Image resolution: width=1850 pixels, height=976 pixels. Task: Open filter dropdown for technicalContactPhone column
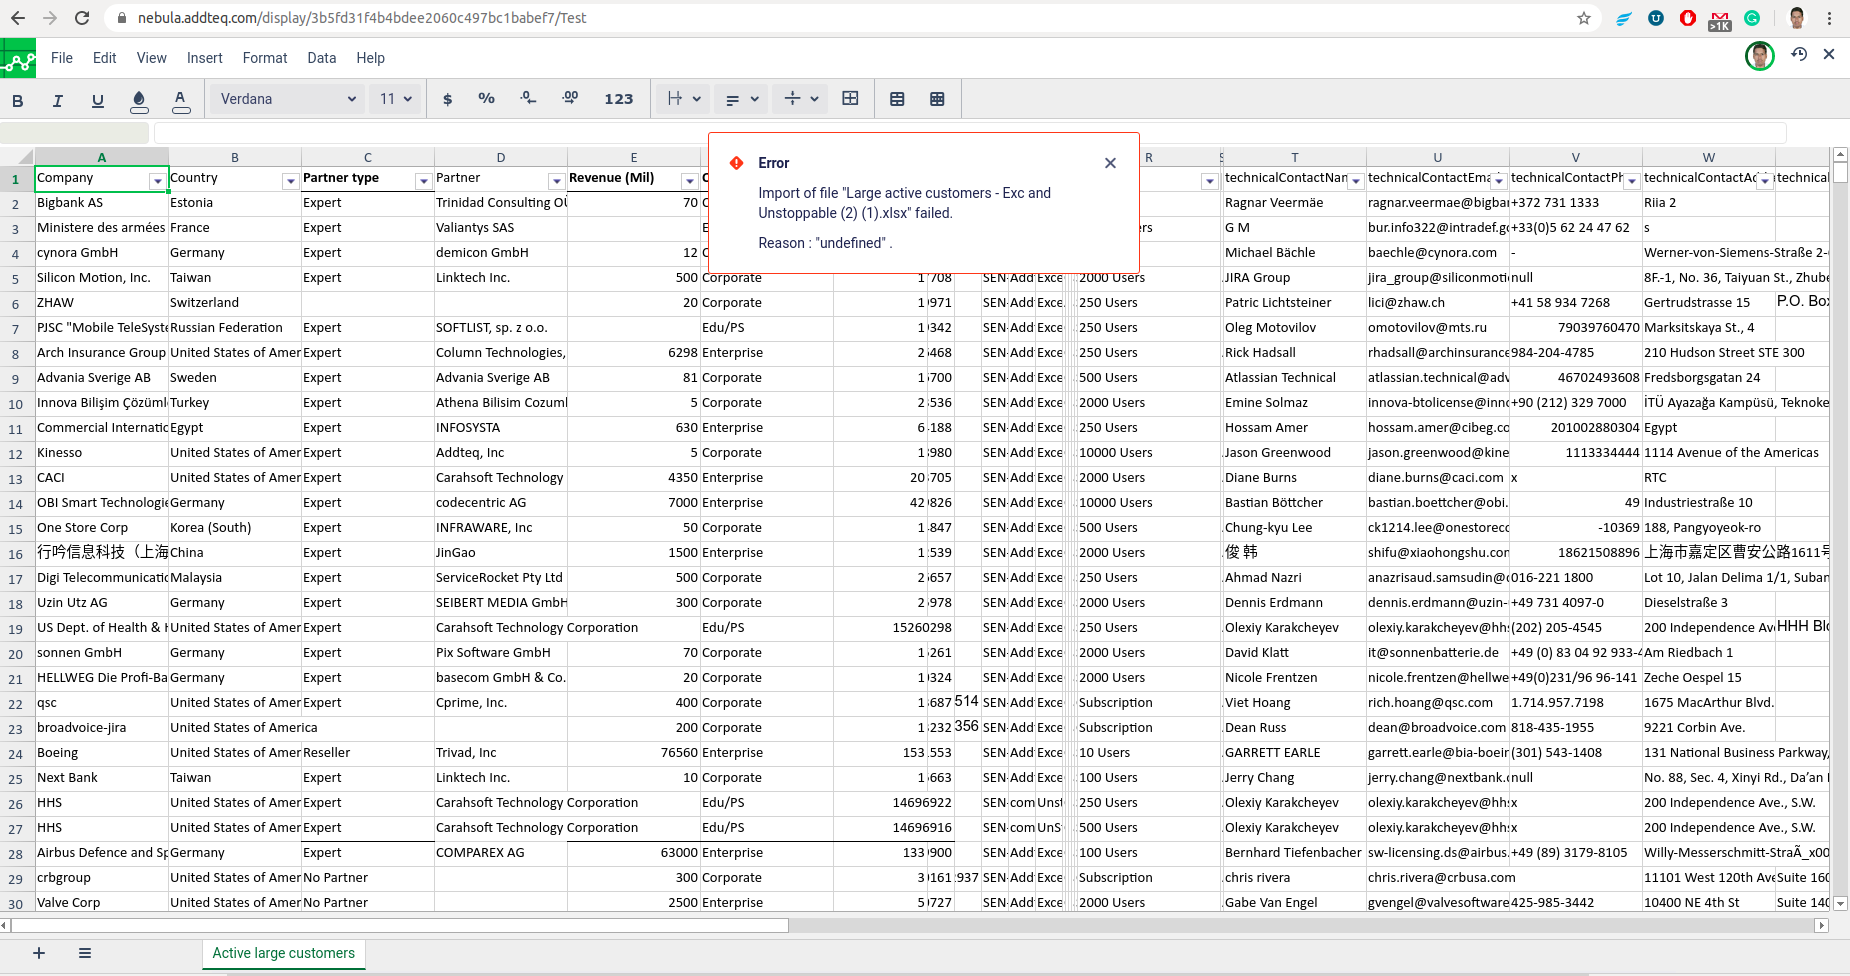click(x=1632, y=181)
